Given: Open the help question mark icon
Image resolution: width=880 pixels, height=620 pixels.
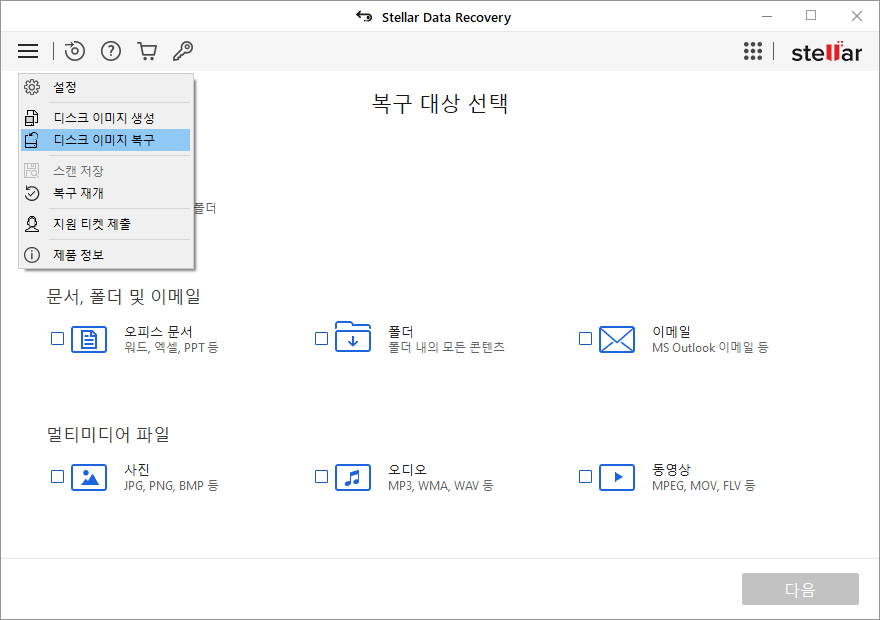Looking at the screenshot, I should coord(111,51).
